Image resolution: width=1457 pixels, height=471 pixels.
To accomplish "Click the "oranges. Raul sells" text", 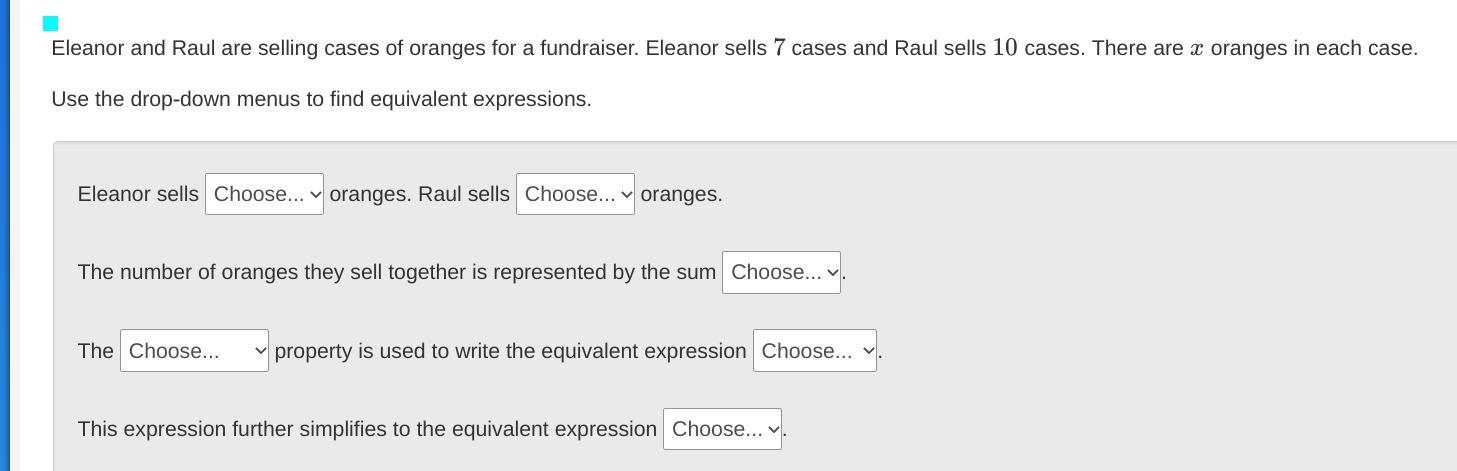I will pos(419,194).
